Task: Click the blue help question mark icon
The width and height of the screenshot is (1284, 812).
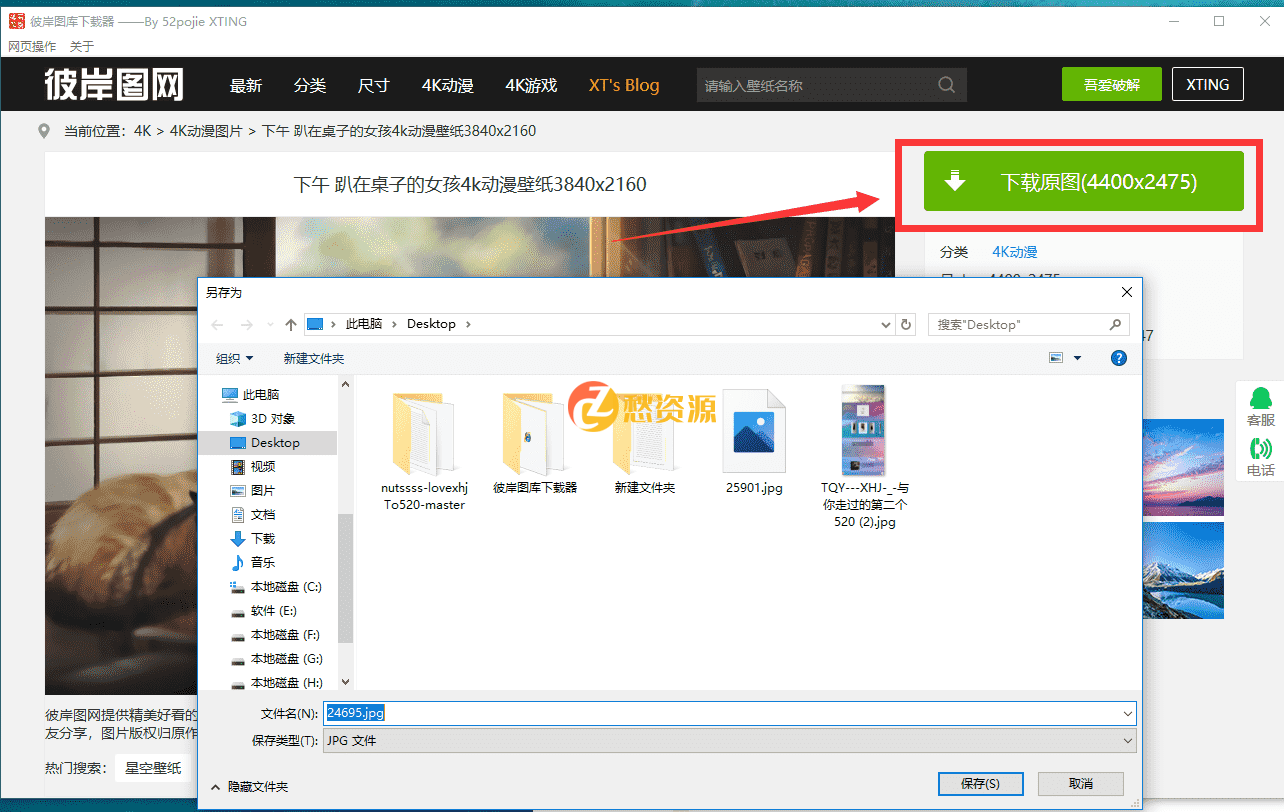Action: click(x=1118, y=357)
